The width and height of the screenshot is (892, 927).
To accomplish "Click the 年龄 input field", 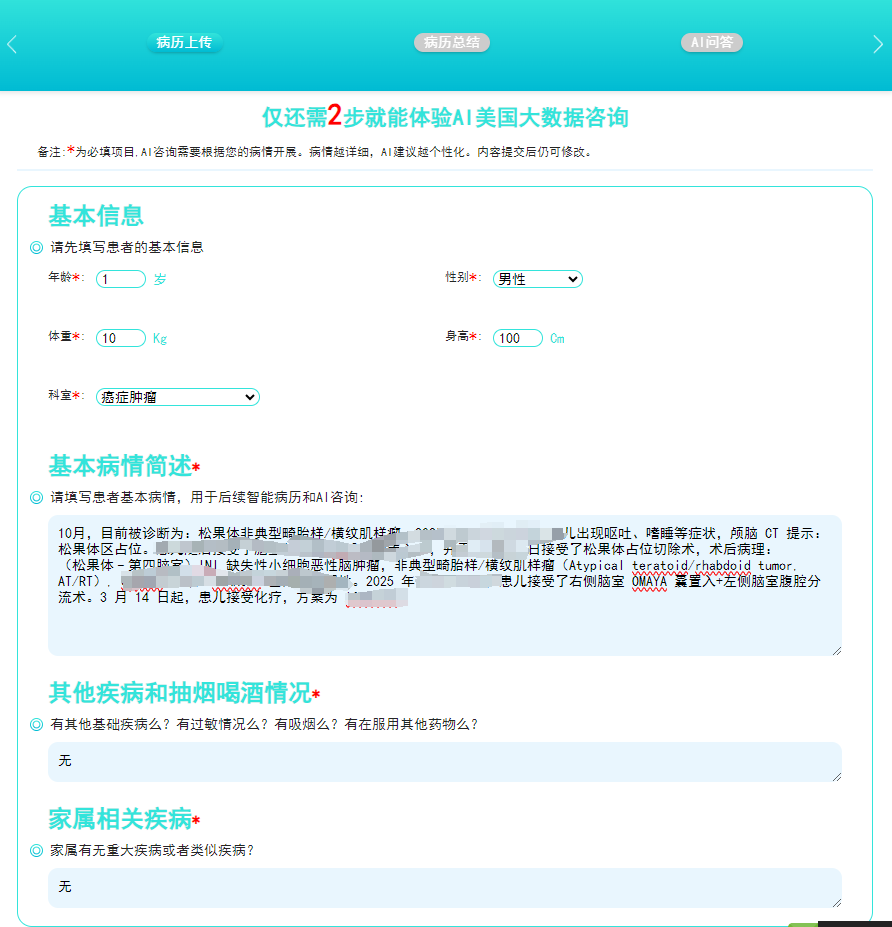I will [x=121, y=279].
